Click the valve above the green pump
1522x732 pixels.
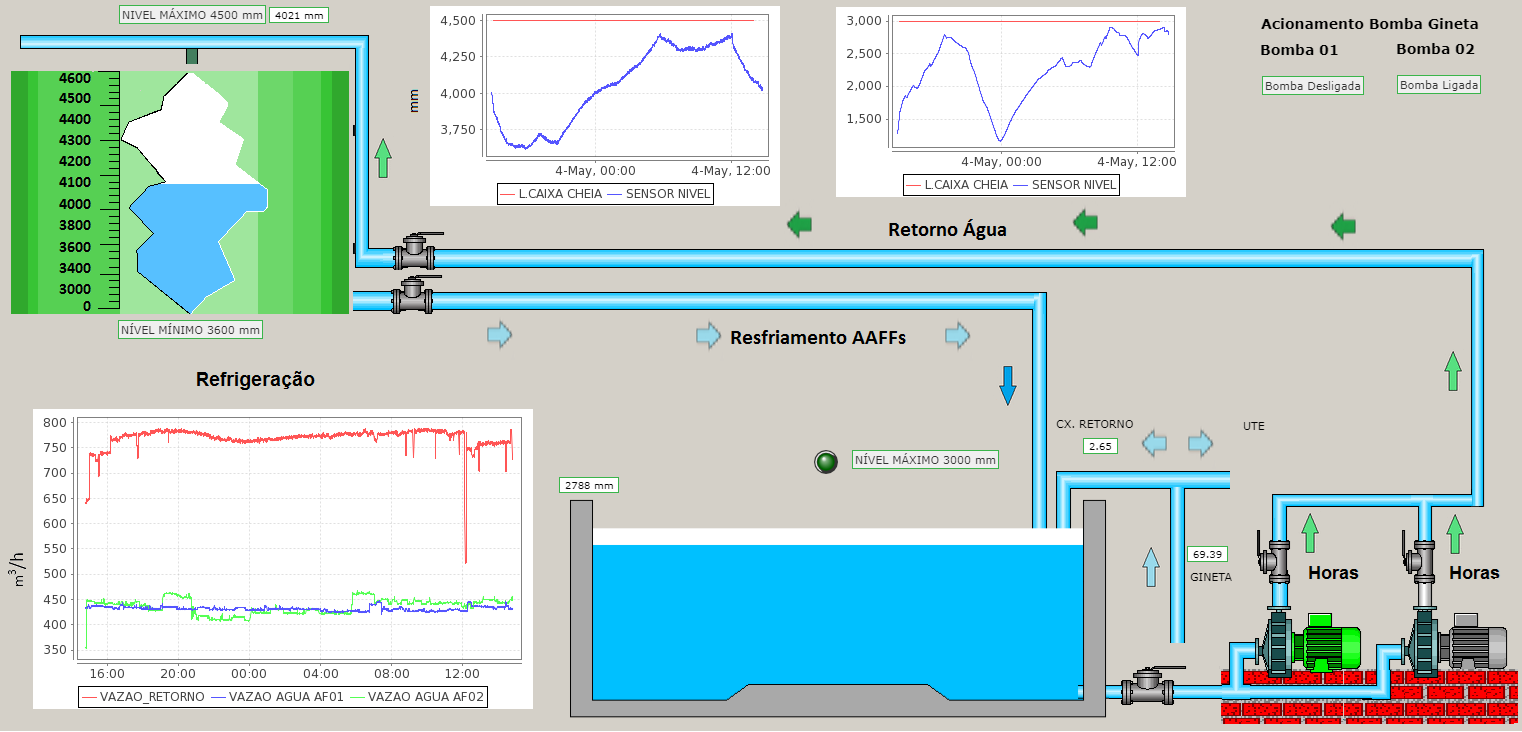tap(1278, 560)
